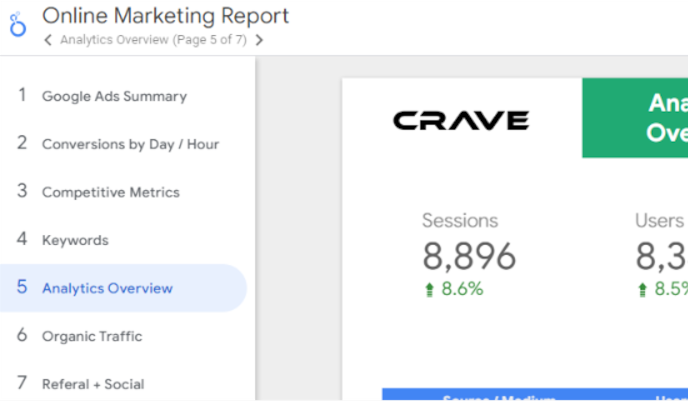
Task: Select the Sessions 8,896 scorecard
Action: (x=469, y=254)
